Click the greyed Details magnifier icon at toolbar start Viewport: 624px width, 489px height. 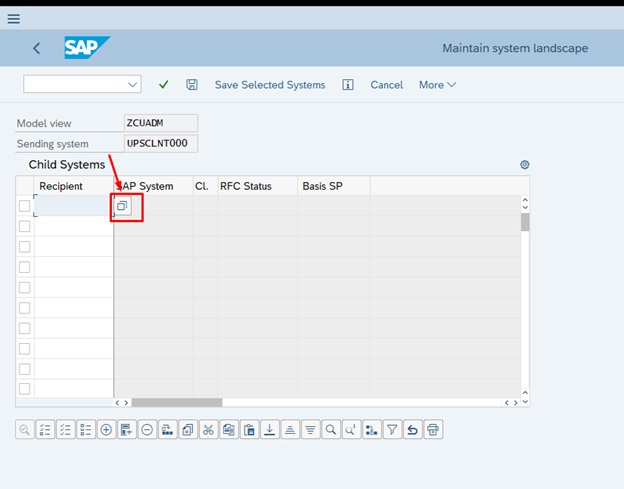click(x=25, y=430)
